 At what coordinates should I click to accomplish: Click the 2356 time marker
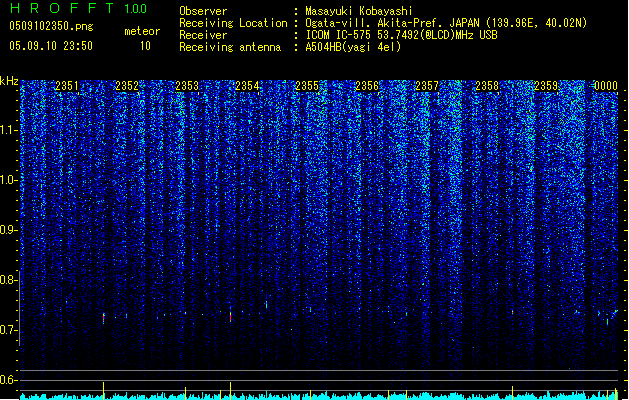pyautogui.click(x=367, y=86)
